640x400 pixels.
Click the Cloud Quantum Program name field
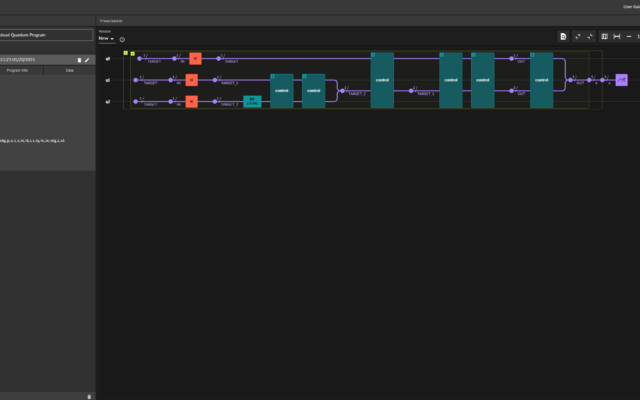(47, 34)
